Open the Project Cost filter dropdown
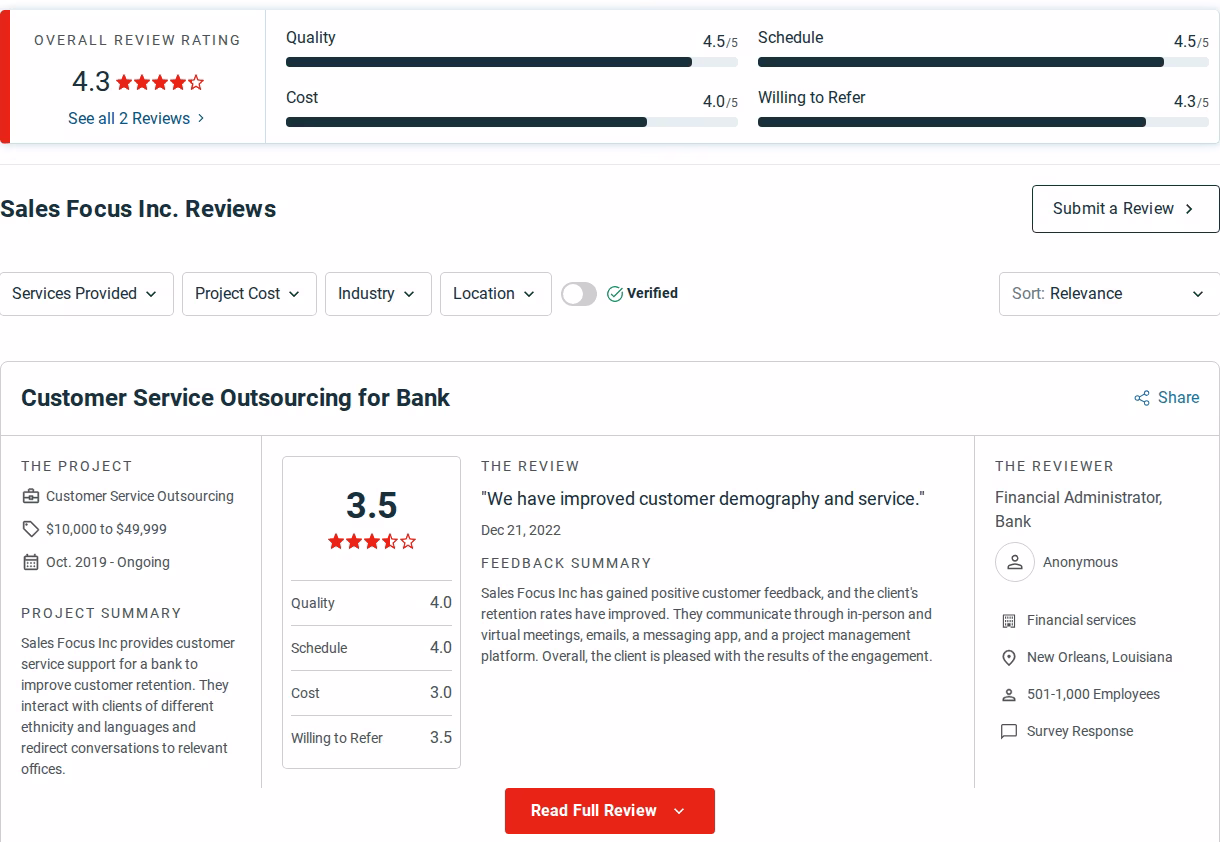The image size is (1220, 842). click(x=249, y=294)
